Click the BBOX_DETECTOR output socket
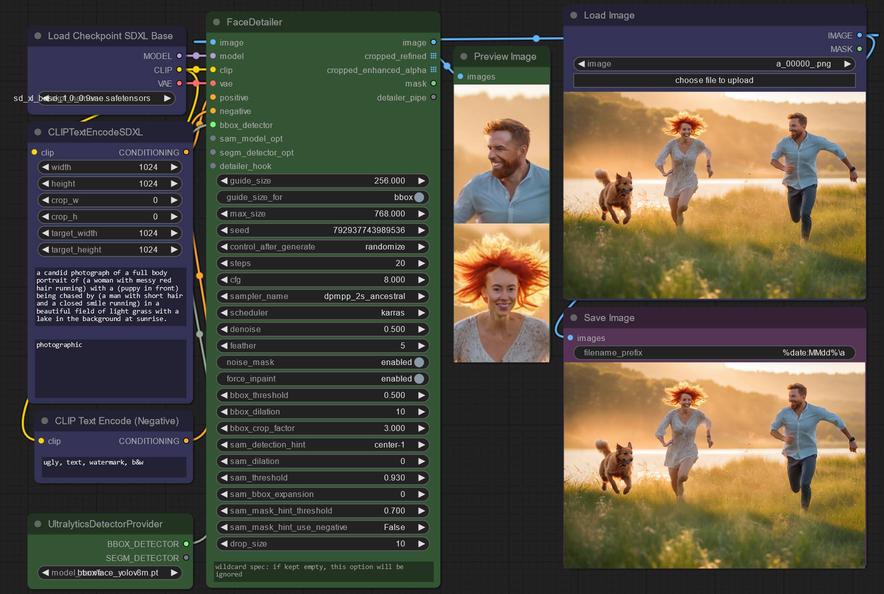This screenshot has width=884, height=594. pyautogui.click(x=186, y=544)
